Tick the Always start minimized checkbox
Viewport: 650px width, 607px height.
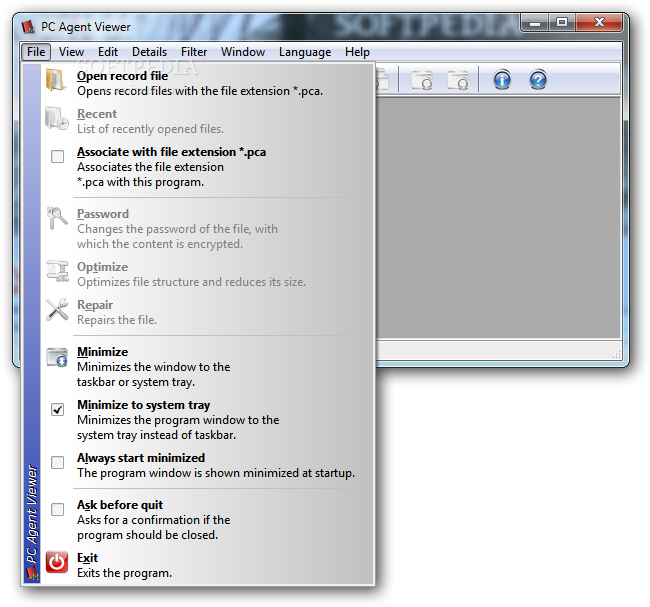57,462
